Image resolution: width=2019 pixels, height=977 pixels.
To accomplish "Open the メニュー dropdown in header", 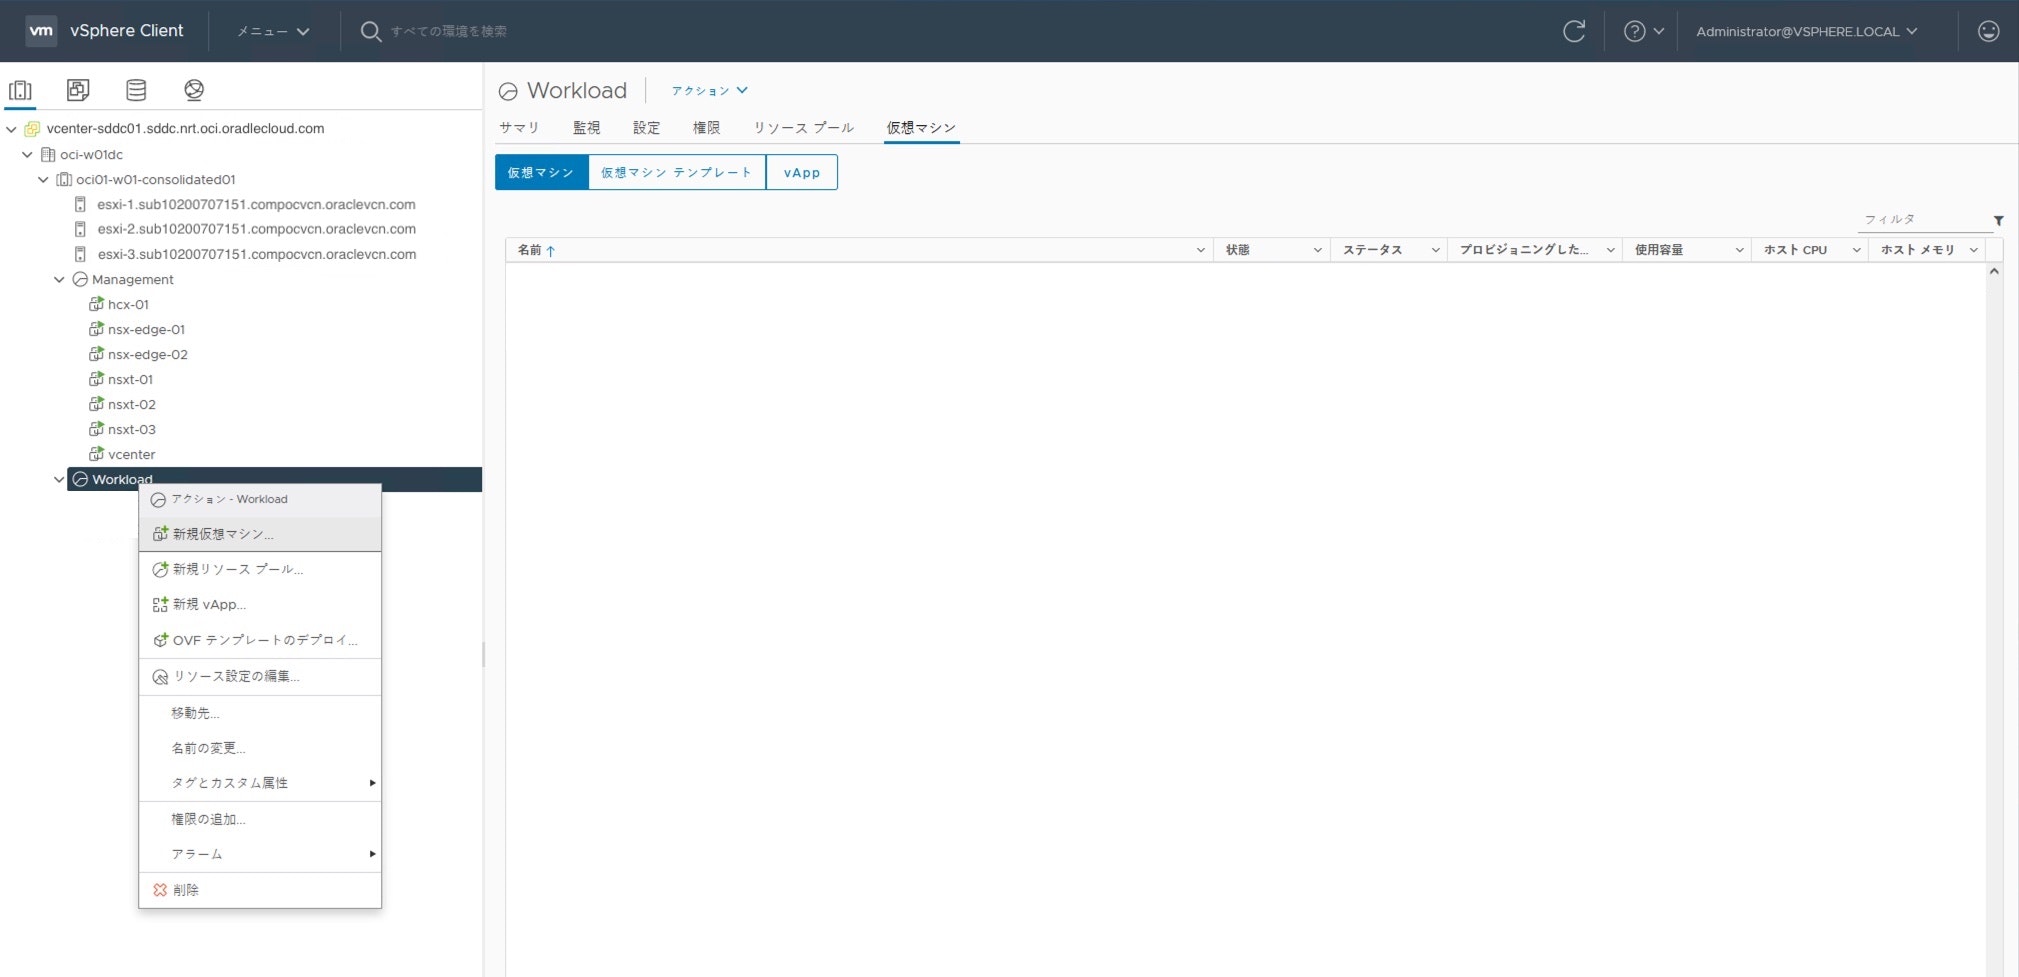I will [273, 31].
